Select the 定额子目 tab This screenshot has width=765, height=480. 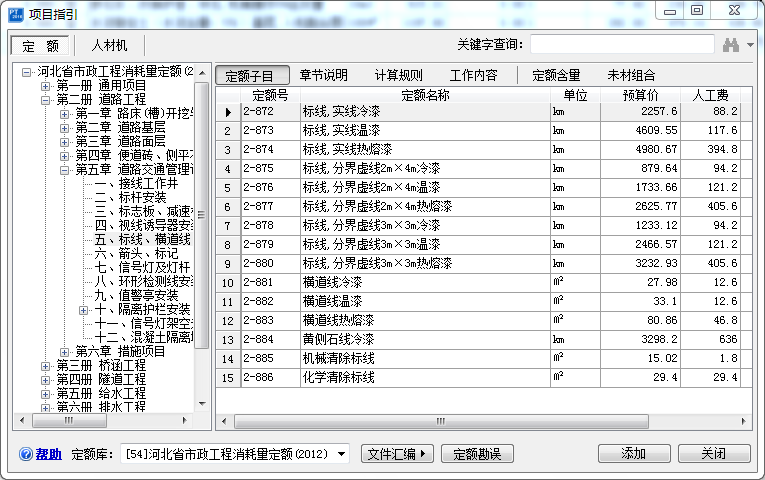(252, 76)
